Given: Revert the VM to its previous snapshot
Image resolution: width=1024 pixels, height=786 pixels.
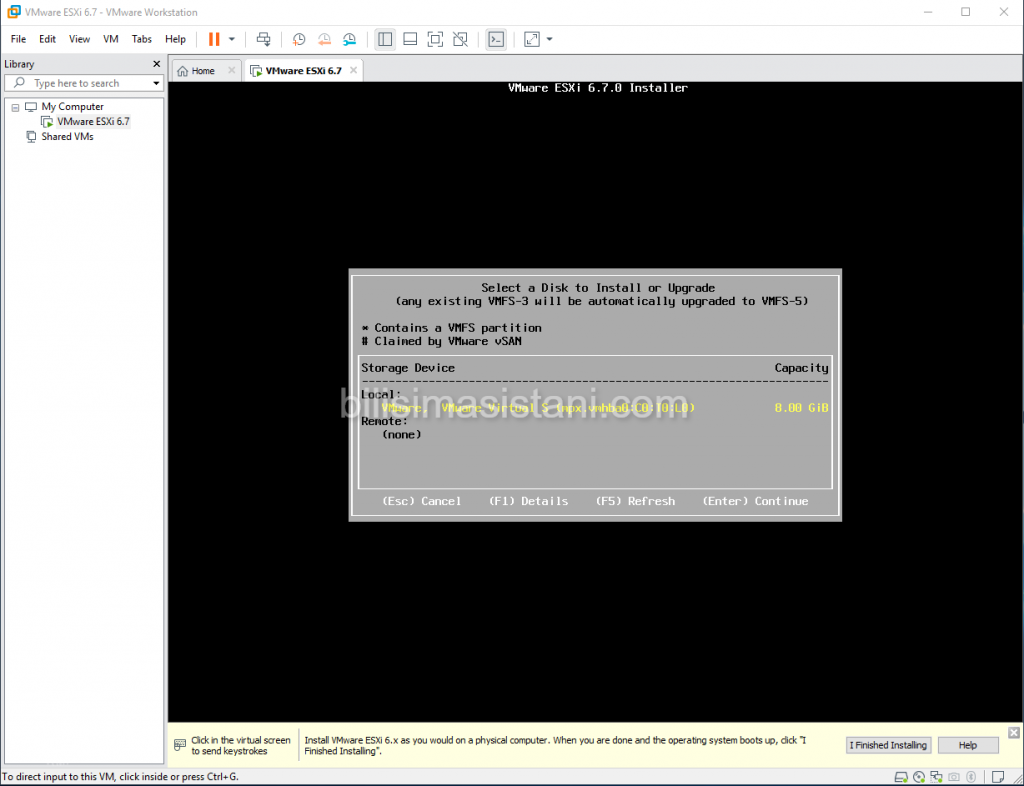Looking at the screenshot, I should point(324,39).
